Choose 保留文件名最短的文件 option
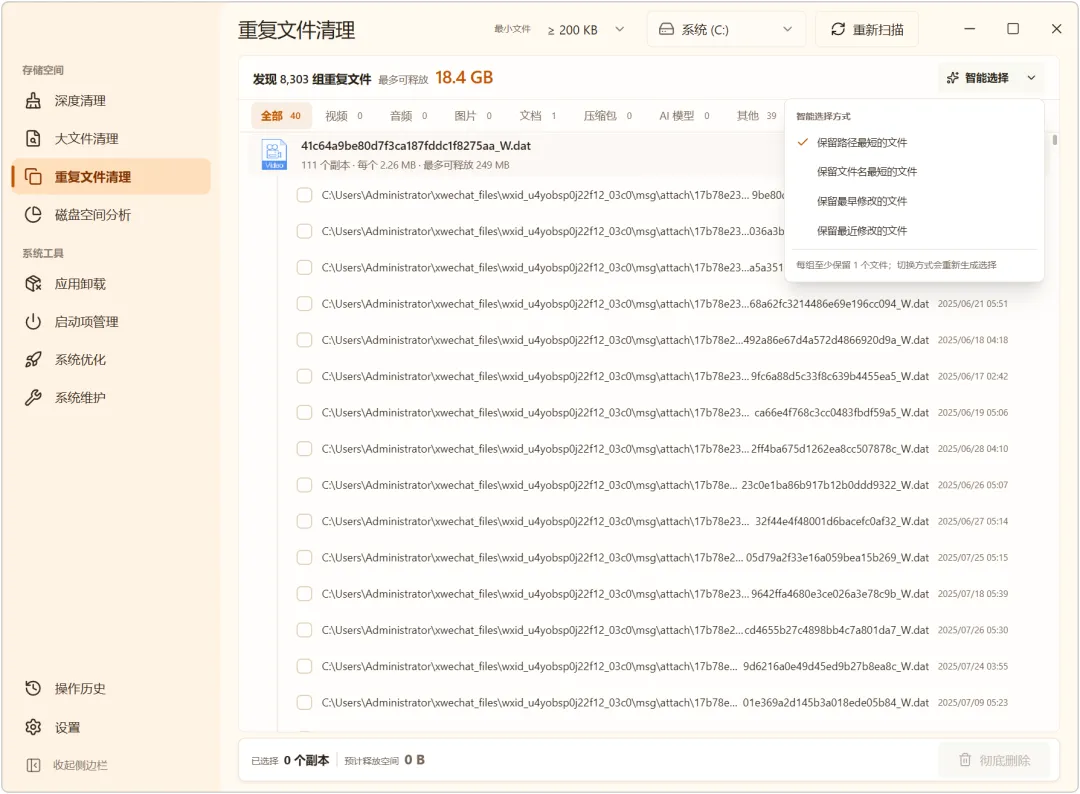The height and width of the screenshot is (794, 1080). [x=914, y=171]
